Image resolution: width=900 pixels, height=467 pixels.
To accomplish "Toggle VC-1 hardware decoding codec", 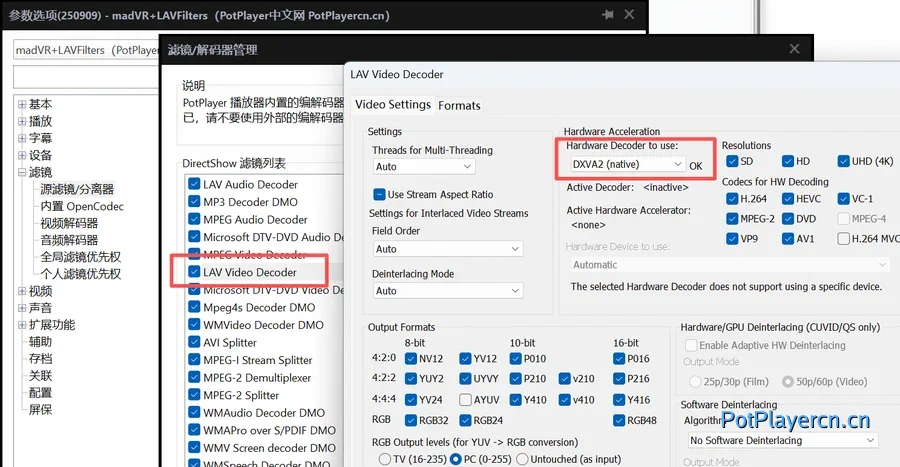I will [843, 199].
